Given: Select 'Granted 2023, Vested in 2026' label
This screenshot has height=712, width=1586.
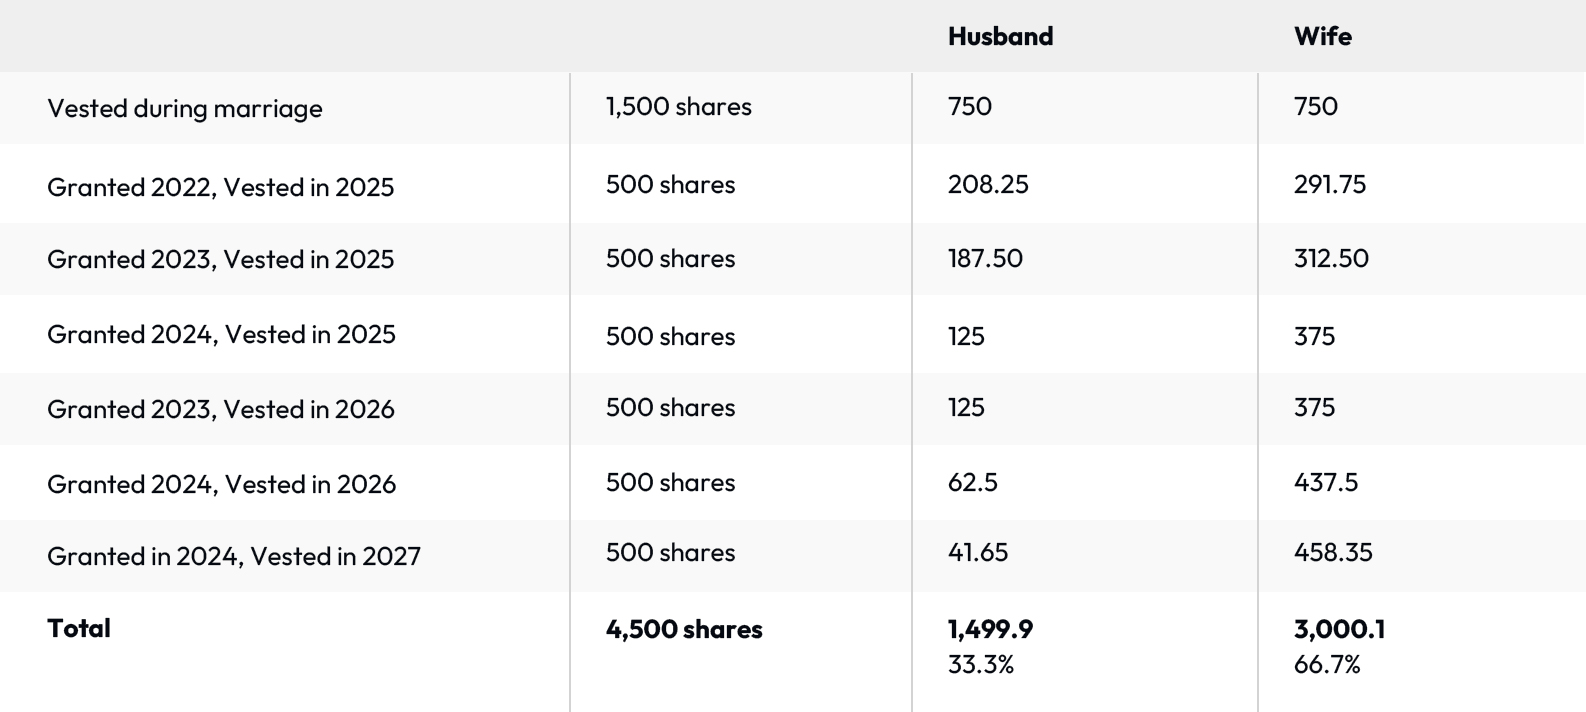Looking at the screenshot, I should coord(220,409).
